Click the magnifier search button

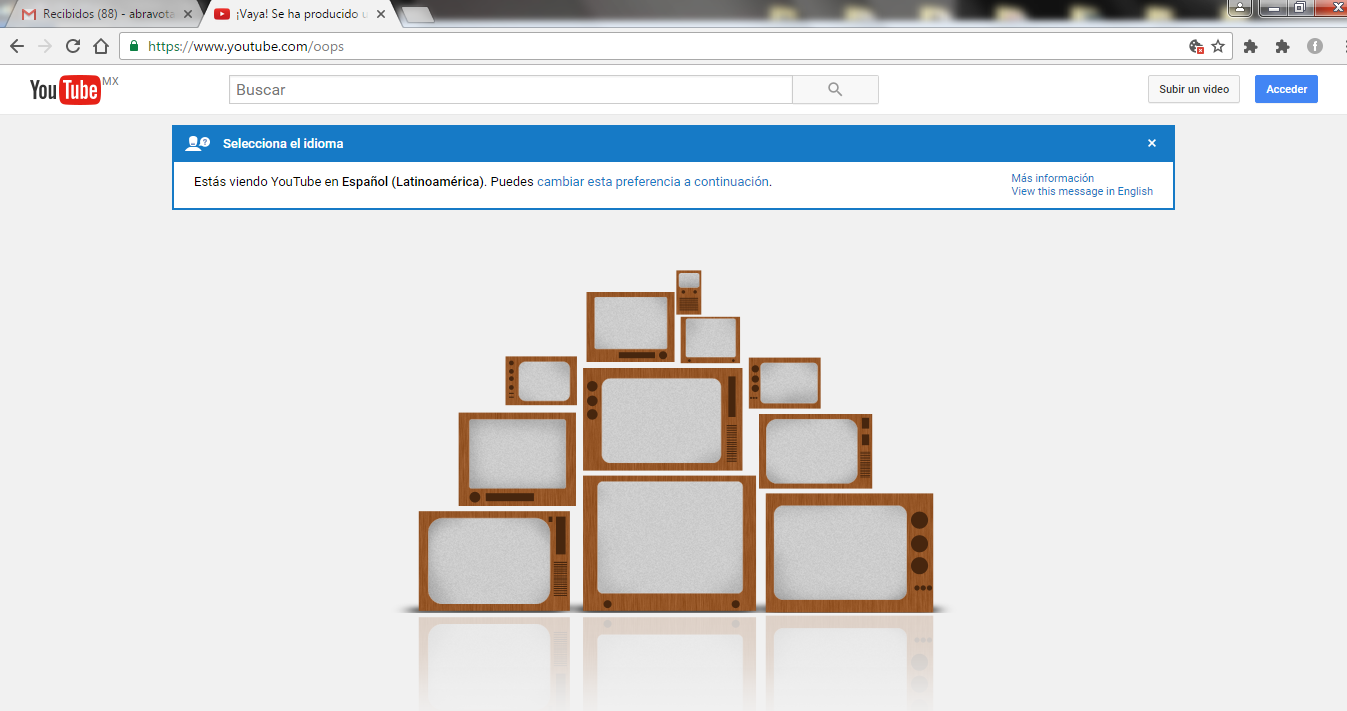click(x=835, y=89)
